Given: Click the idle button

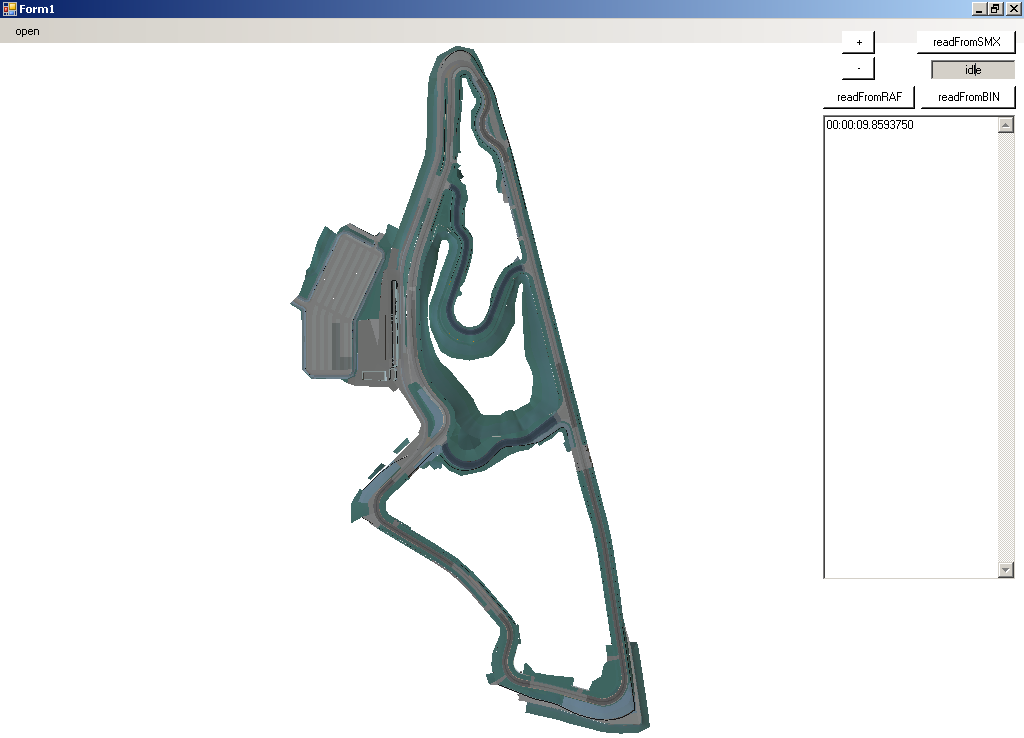Looking at the screenshot, I should 973,69.
